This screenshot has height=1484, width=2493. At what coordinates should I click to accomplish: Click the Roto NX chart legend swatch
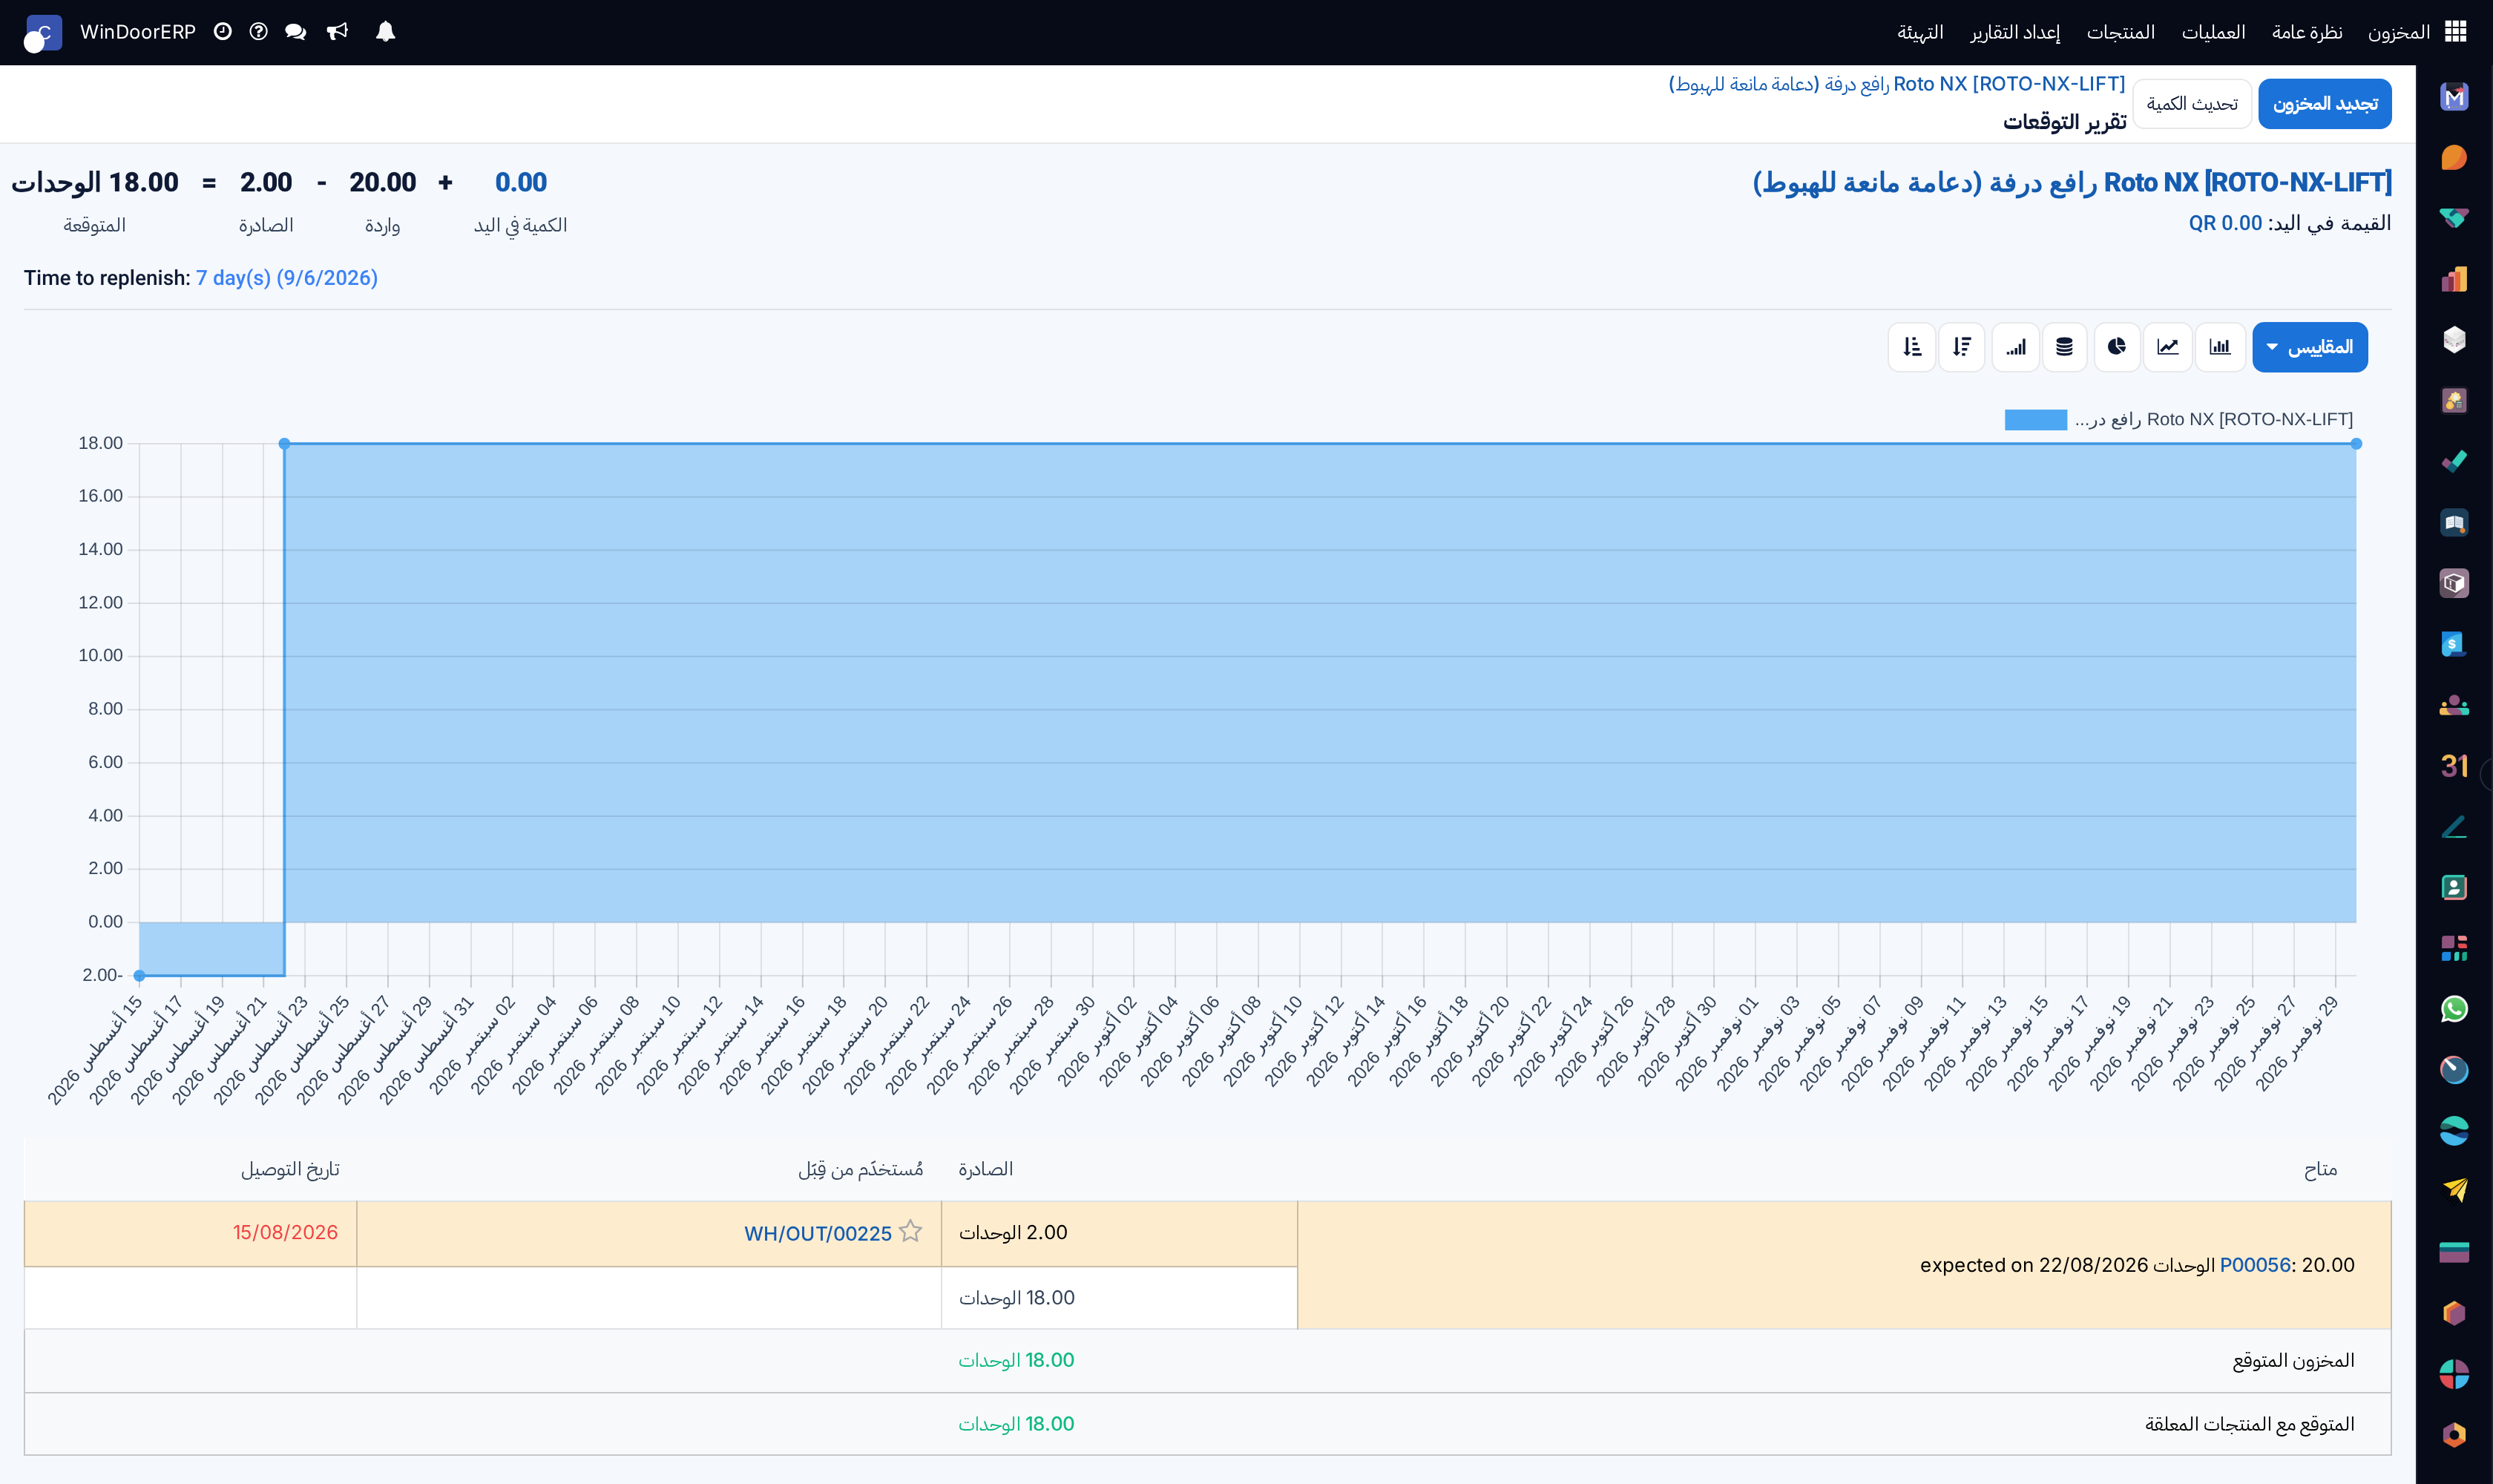[x=2035, y=420]
